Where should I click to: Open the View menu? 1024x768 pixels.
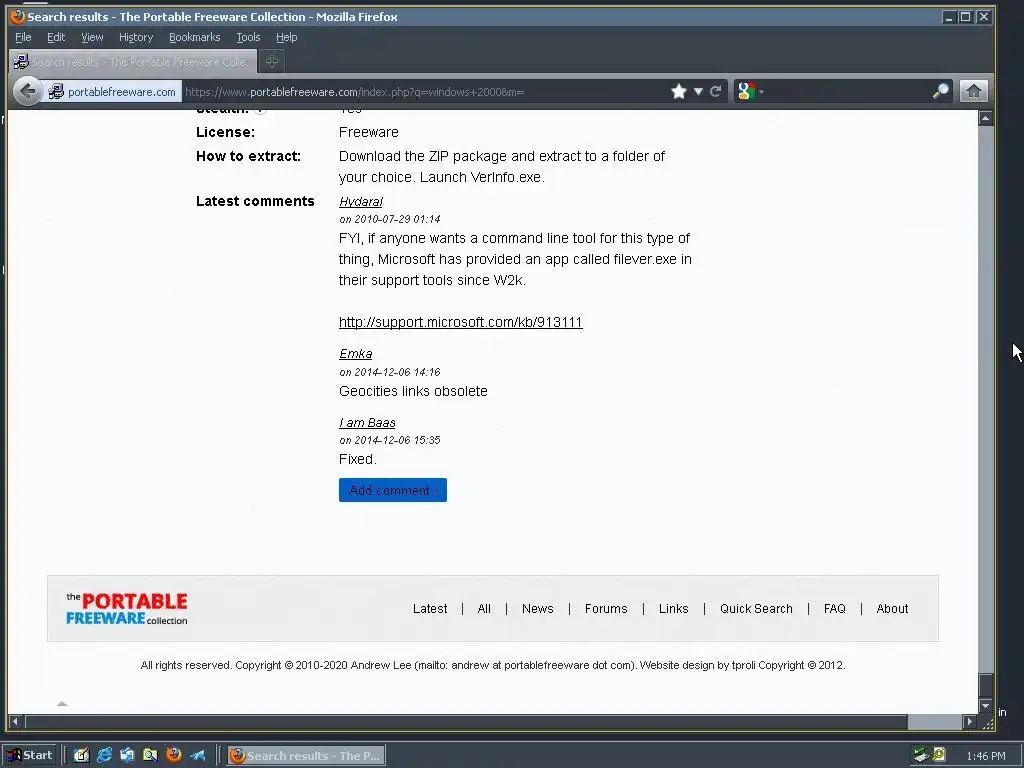tap(92, 37)
